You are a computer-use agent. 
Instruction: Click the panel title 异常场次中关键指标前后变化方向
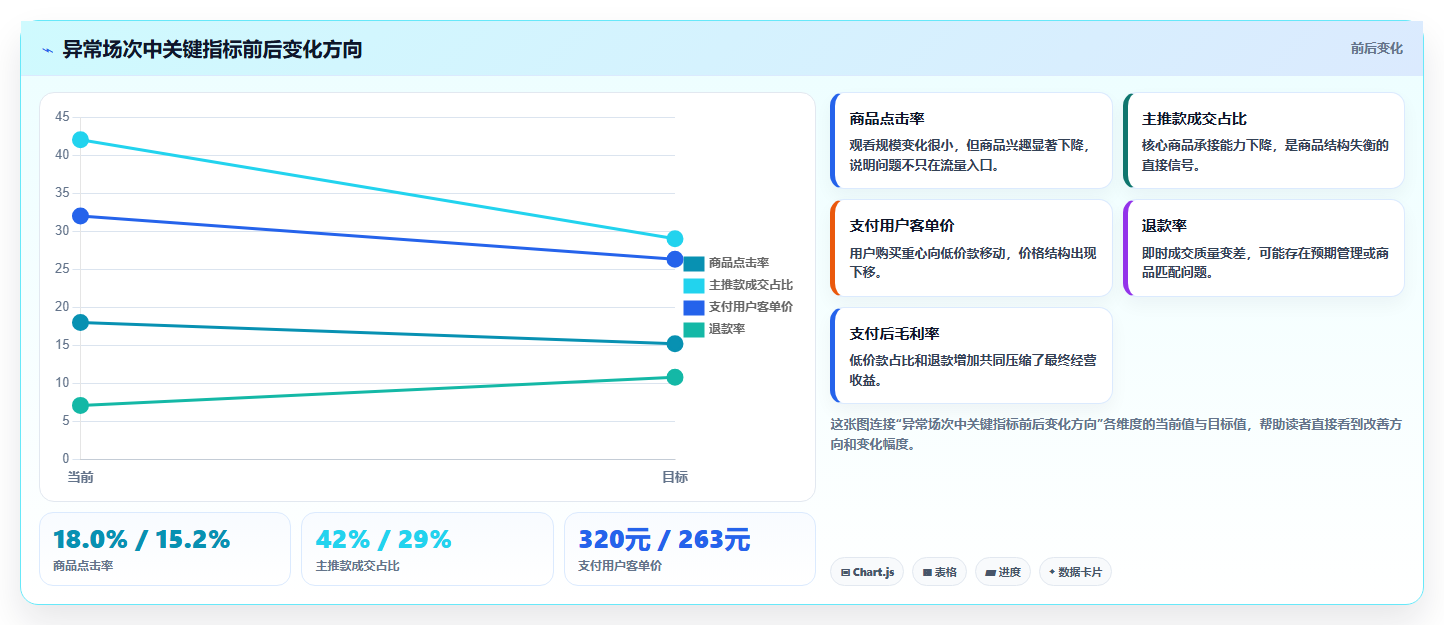pyautogui.click(x=212, y=49)
